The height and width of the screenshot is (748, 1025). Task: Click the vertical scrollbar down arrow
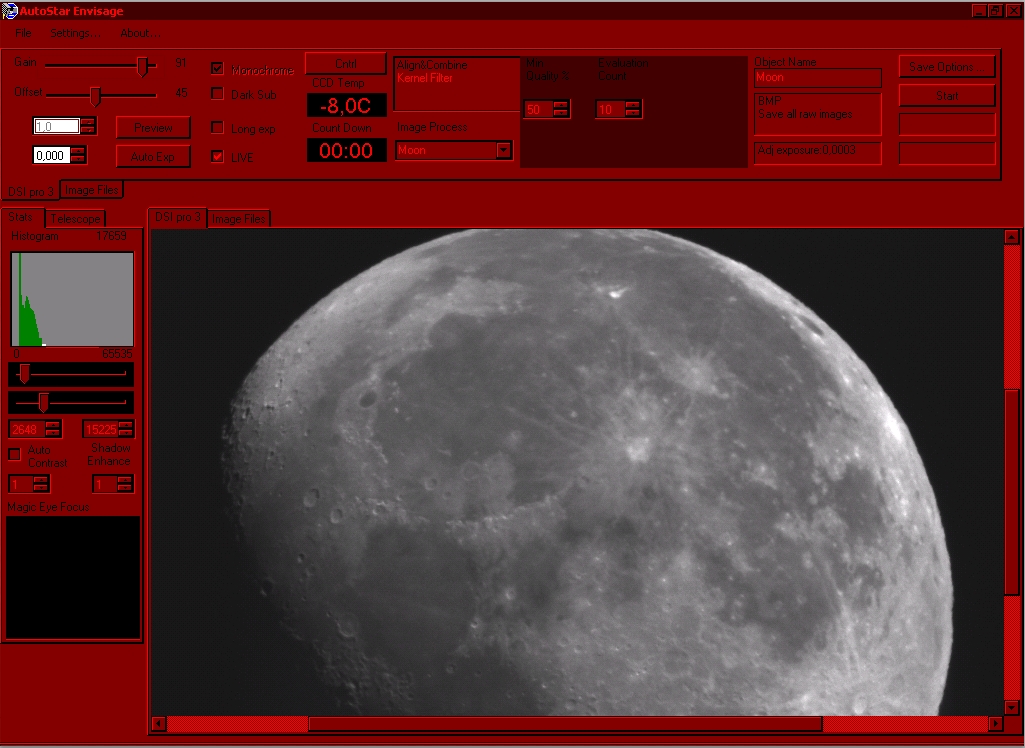pyautogui.click(x=1011, y=707)
